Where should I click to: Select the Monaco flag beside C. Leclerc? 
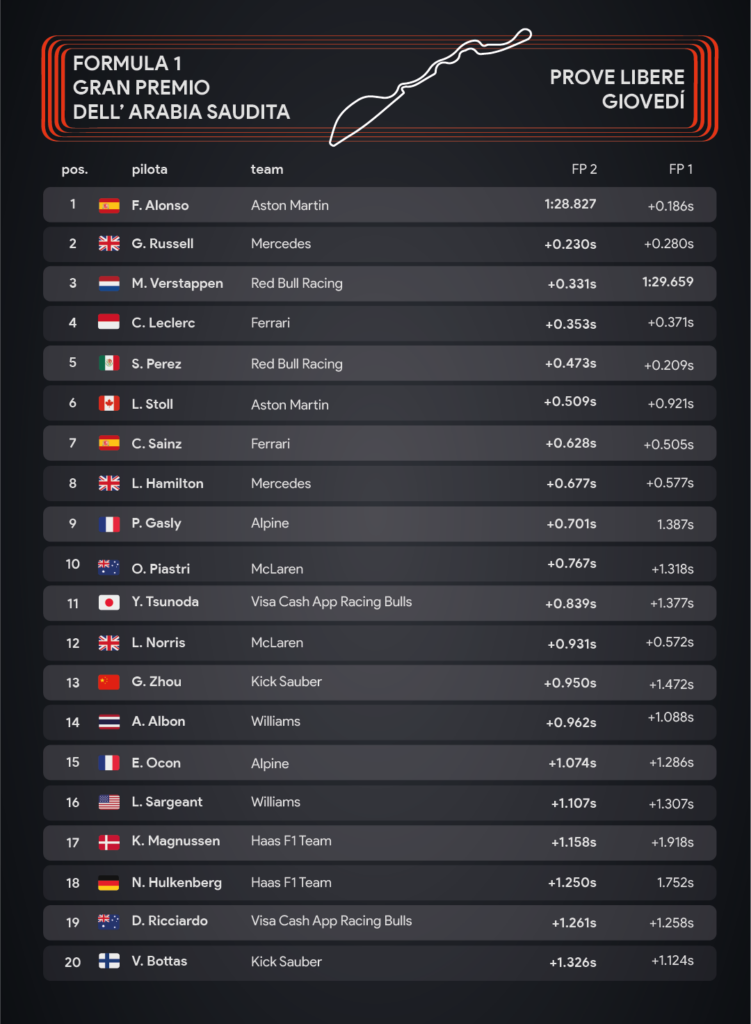(x=109, y=323)
